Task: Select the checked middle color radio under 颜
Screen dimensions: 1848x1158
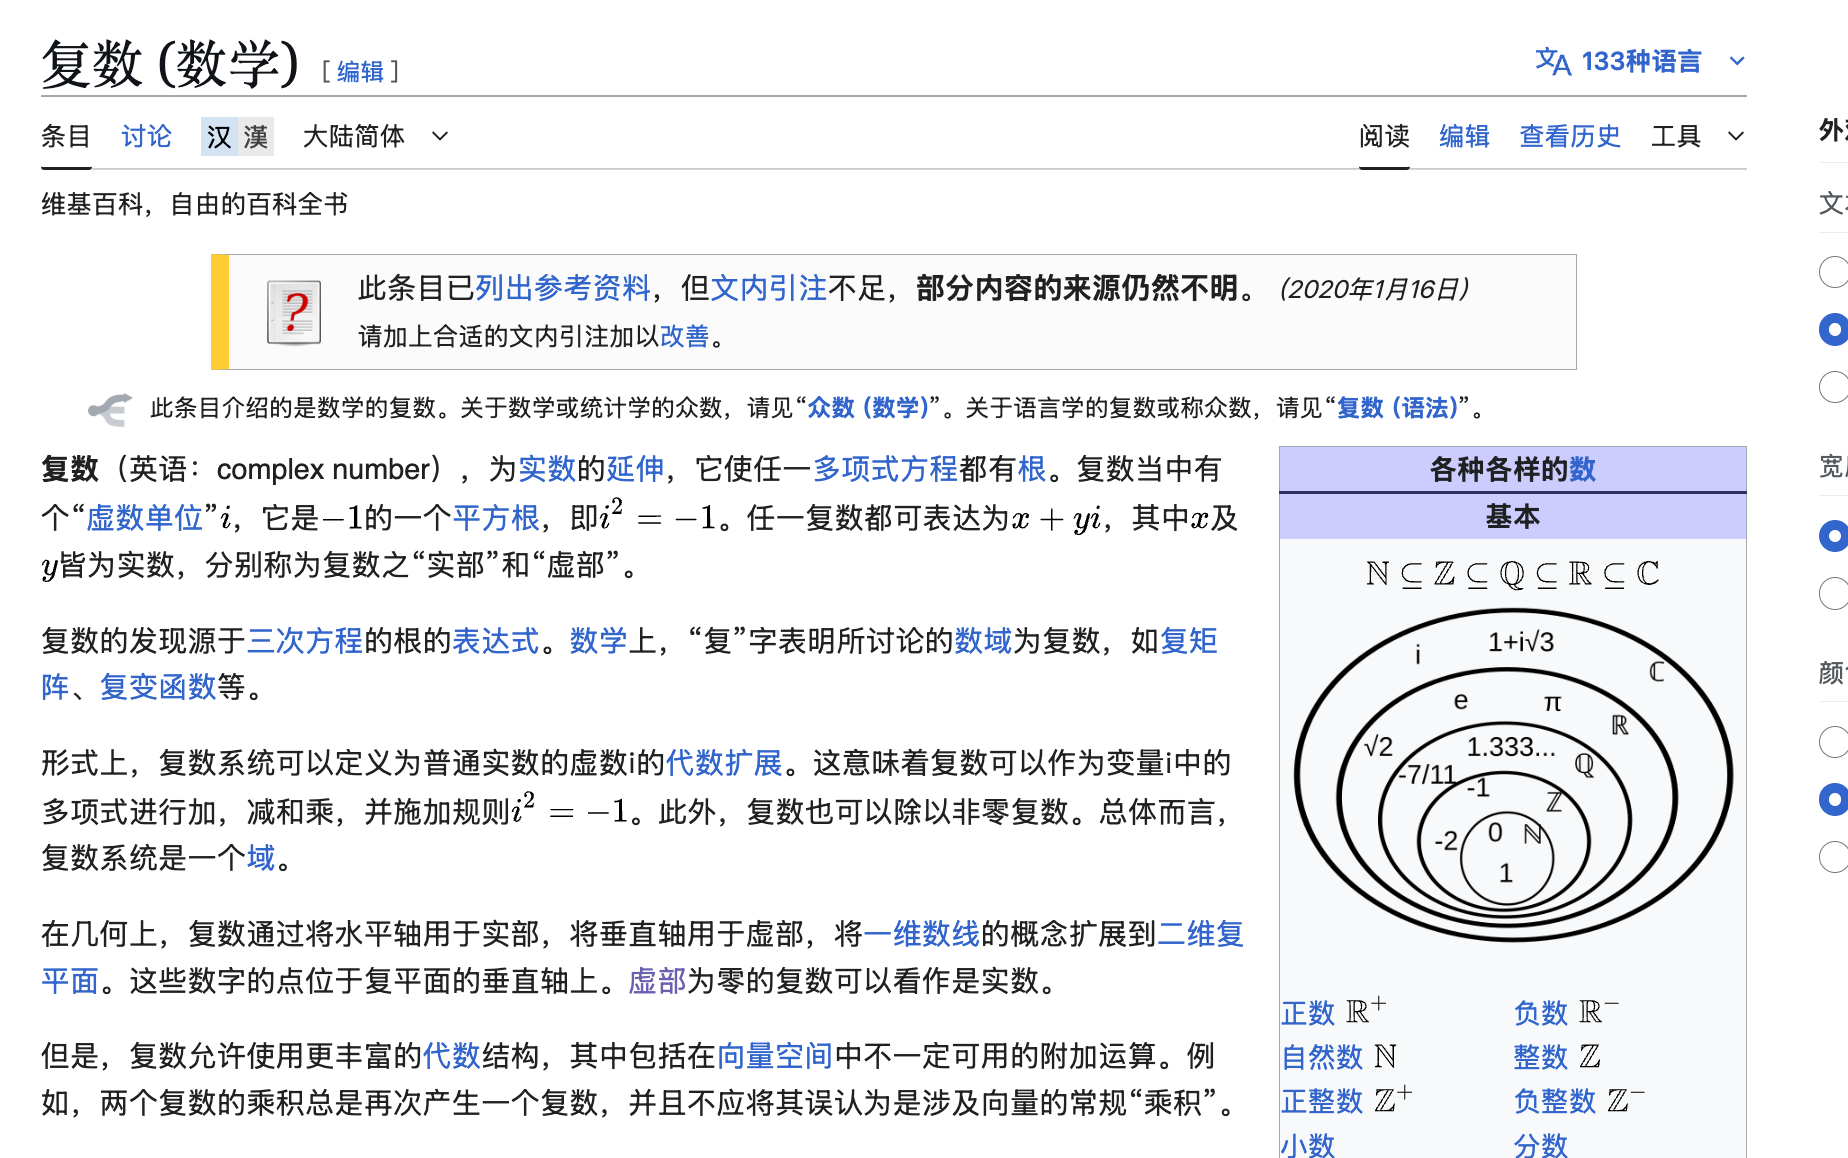Action: coord(1833,799)
